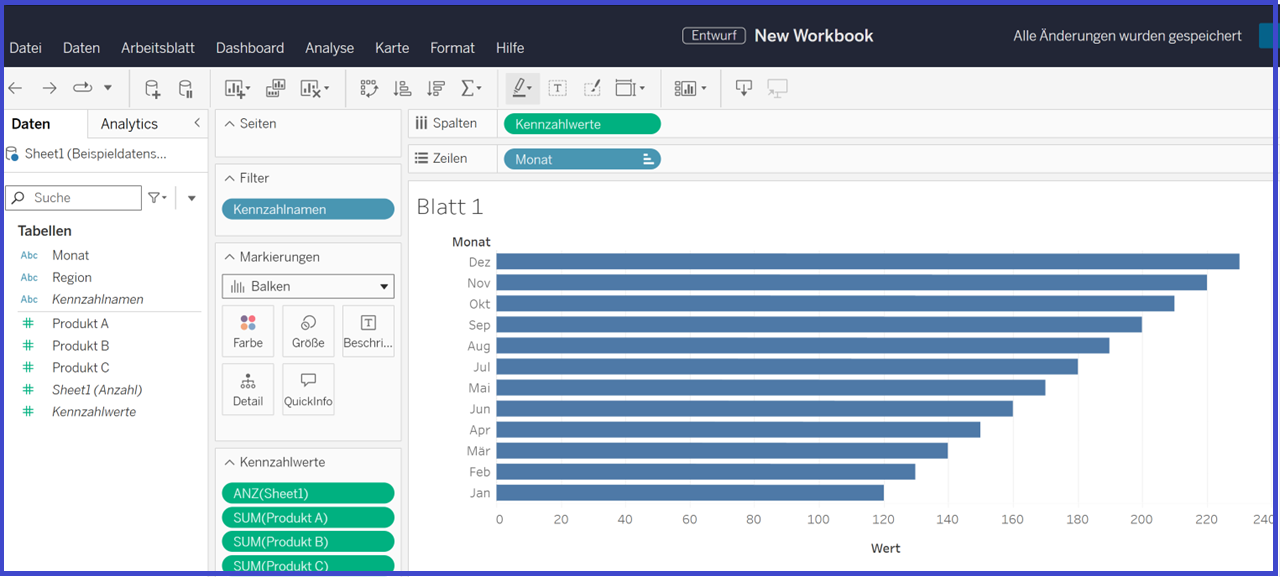Click the Größe size mark button

point(308,332)
